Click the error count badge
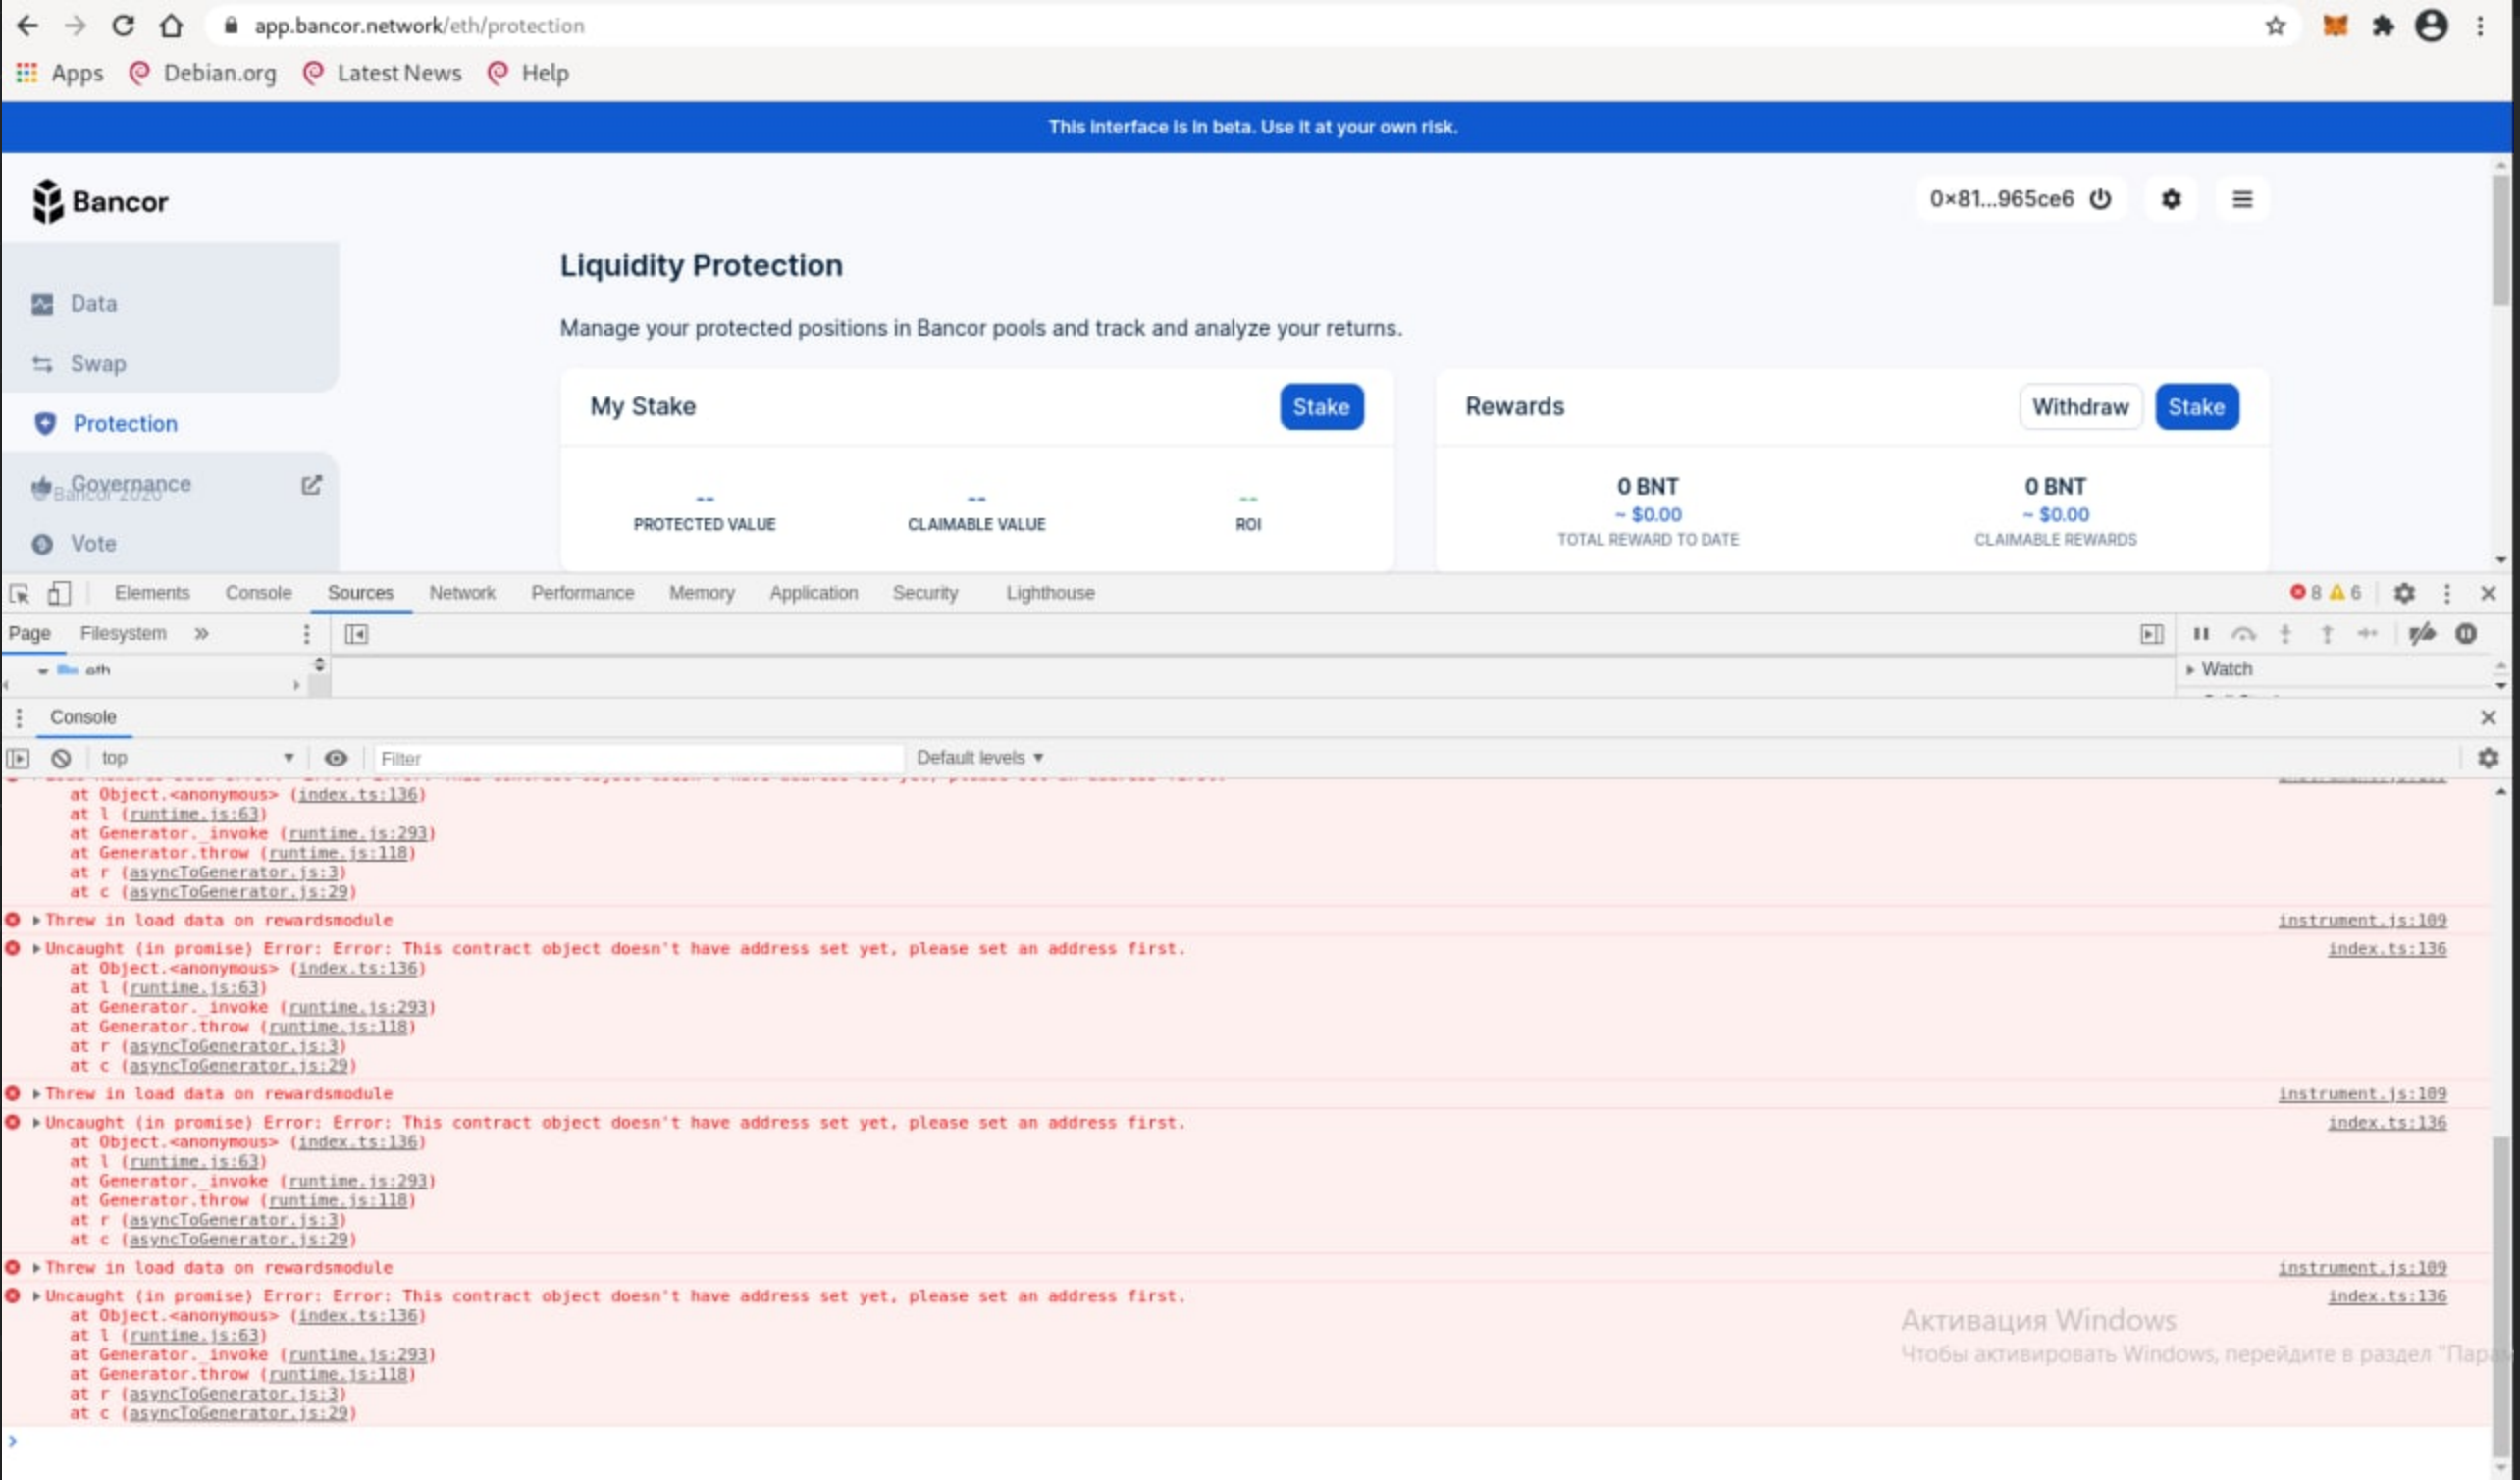 point(2306,593)
